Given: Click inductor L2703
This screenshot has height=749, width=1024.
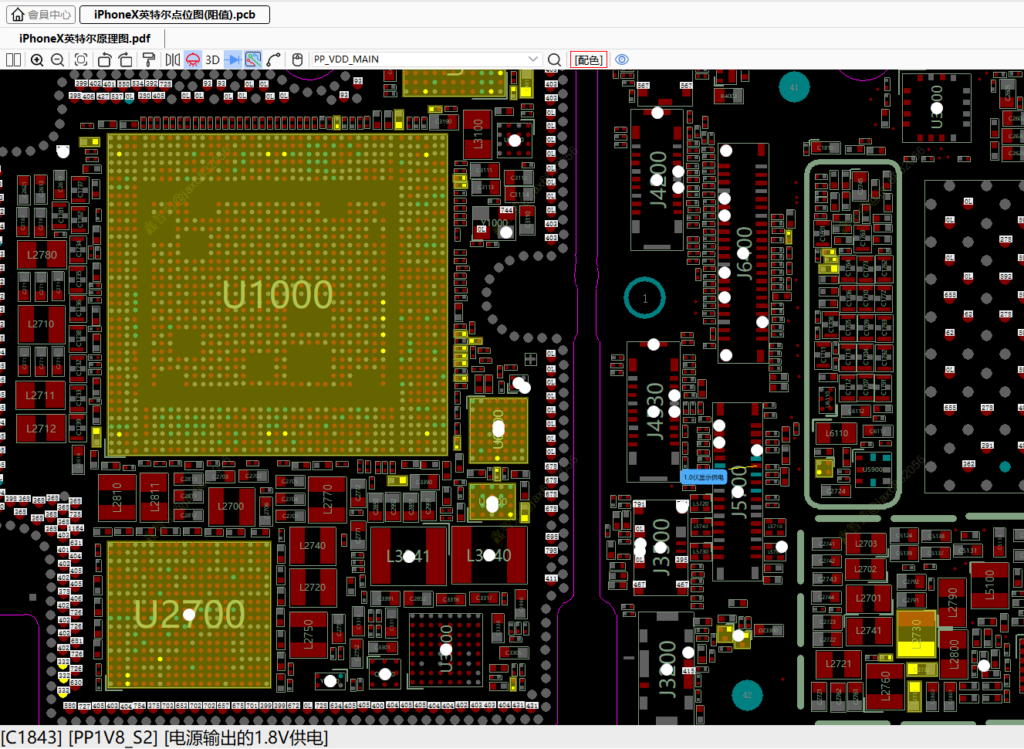Looking at the screenshot, I should pos(866,543).
